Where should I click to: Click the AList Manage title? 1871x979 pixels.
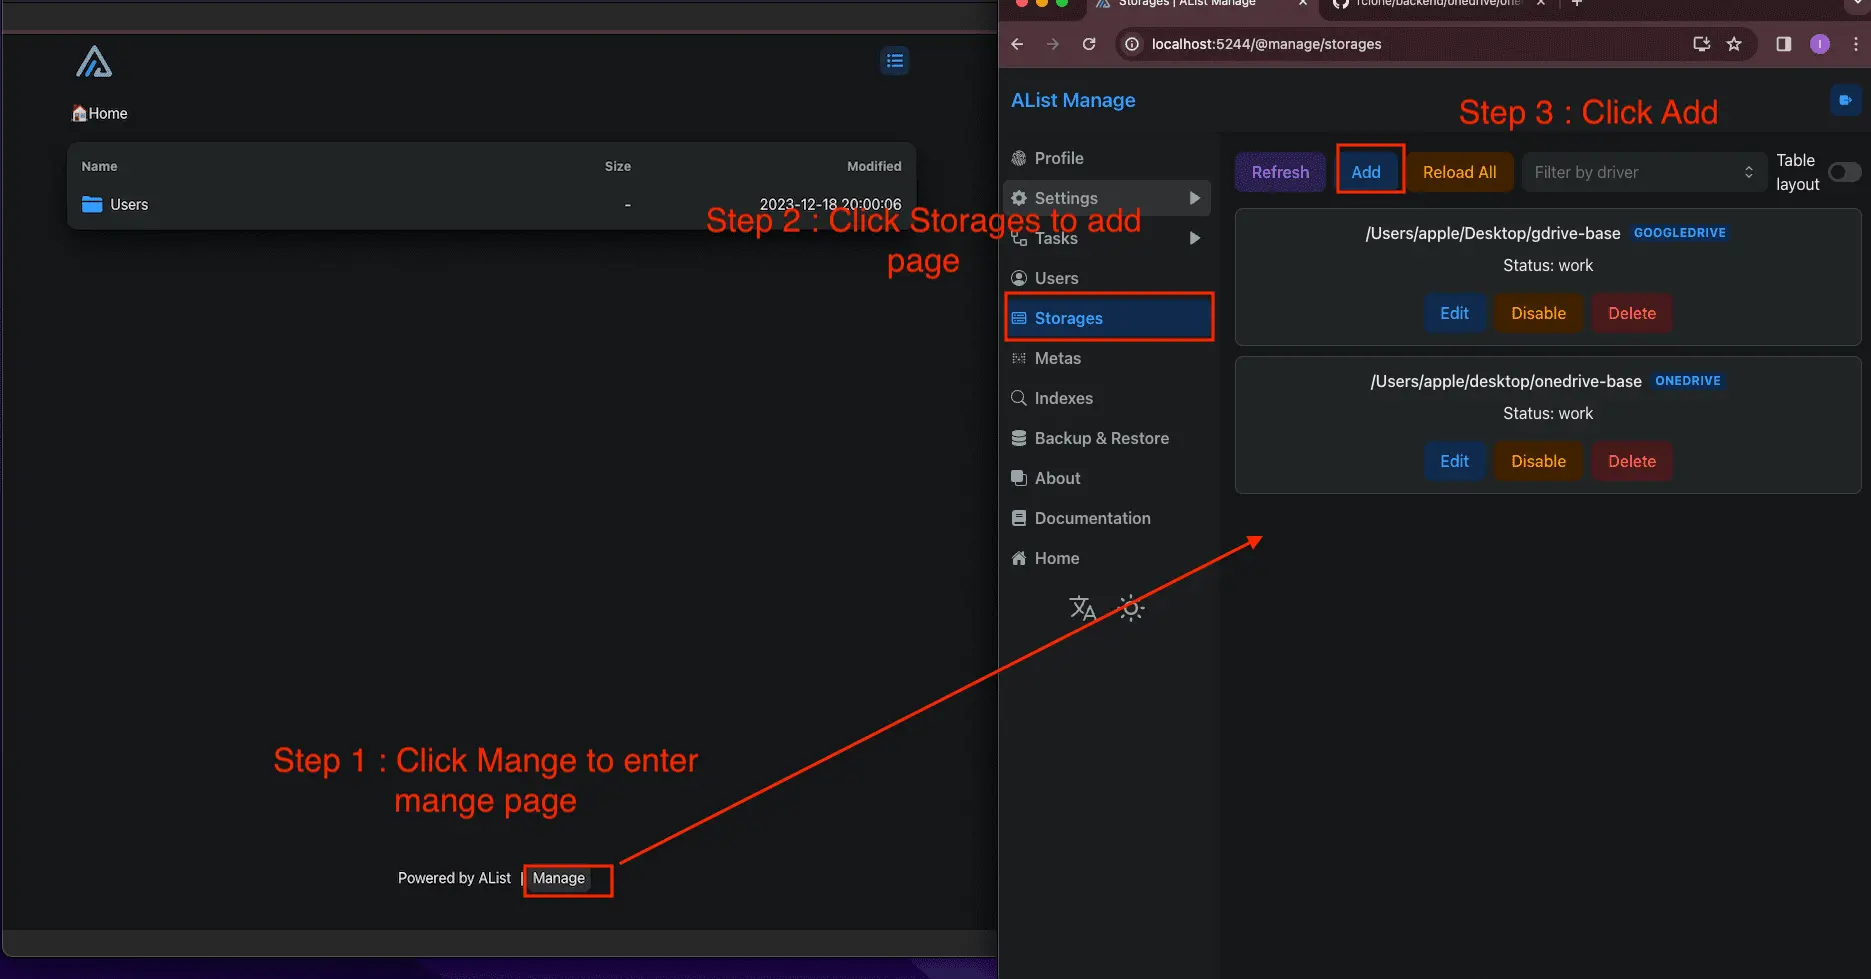coord(1073,100)
